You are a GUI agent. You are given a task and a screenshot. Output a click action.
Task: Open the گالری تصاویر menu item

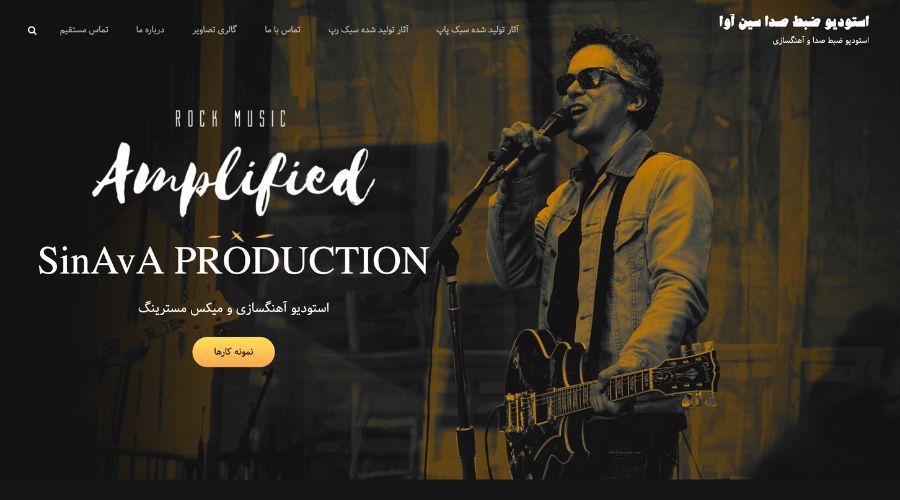click(215, 29)
